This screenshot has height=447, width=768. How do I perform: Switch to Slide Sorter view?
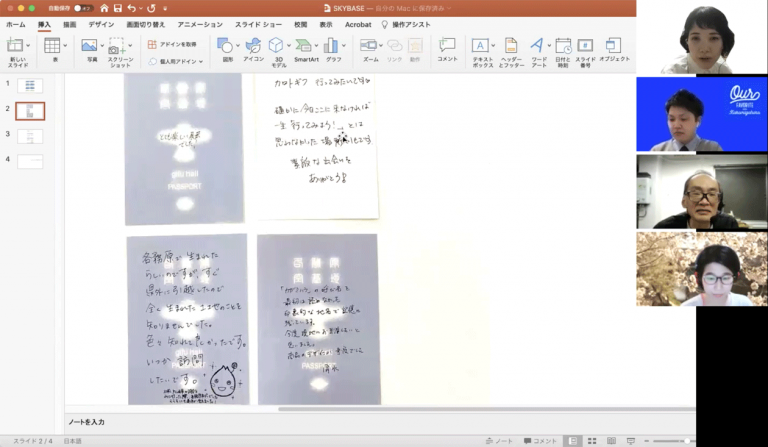coord(592,441)
